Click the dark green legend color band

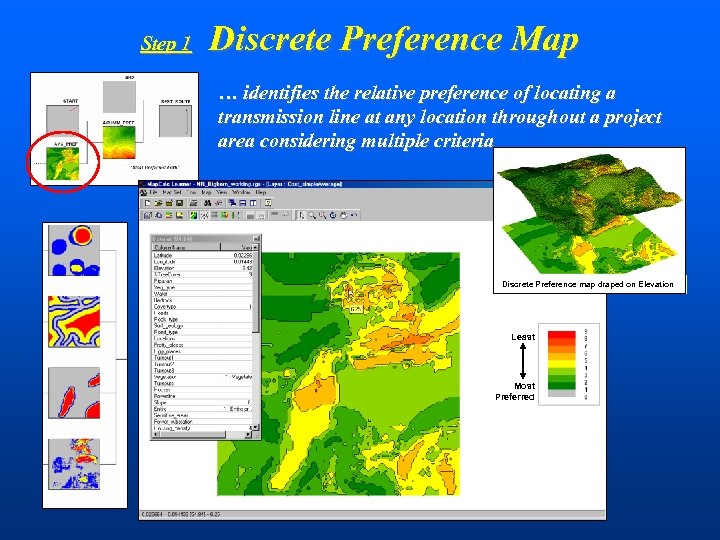pos(561,386)
